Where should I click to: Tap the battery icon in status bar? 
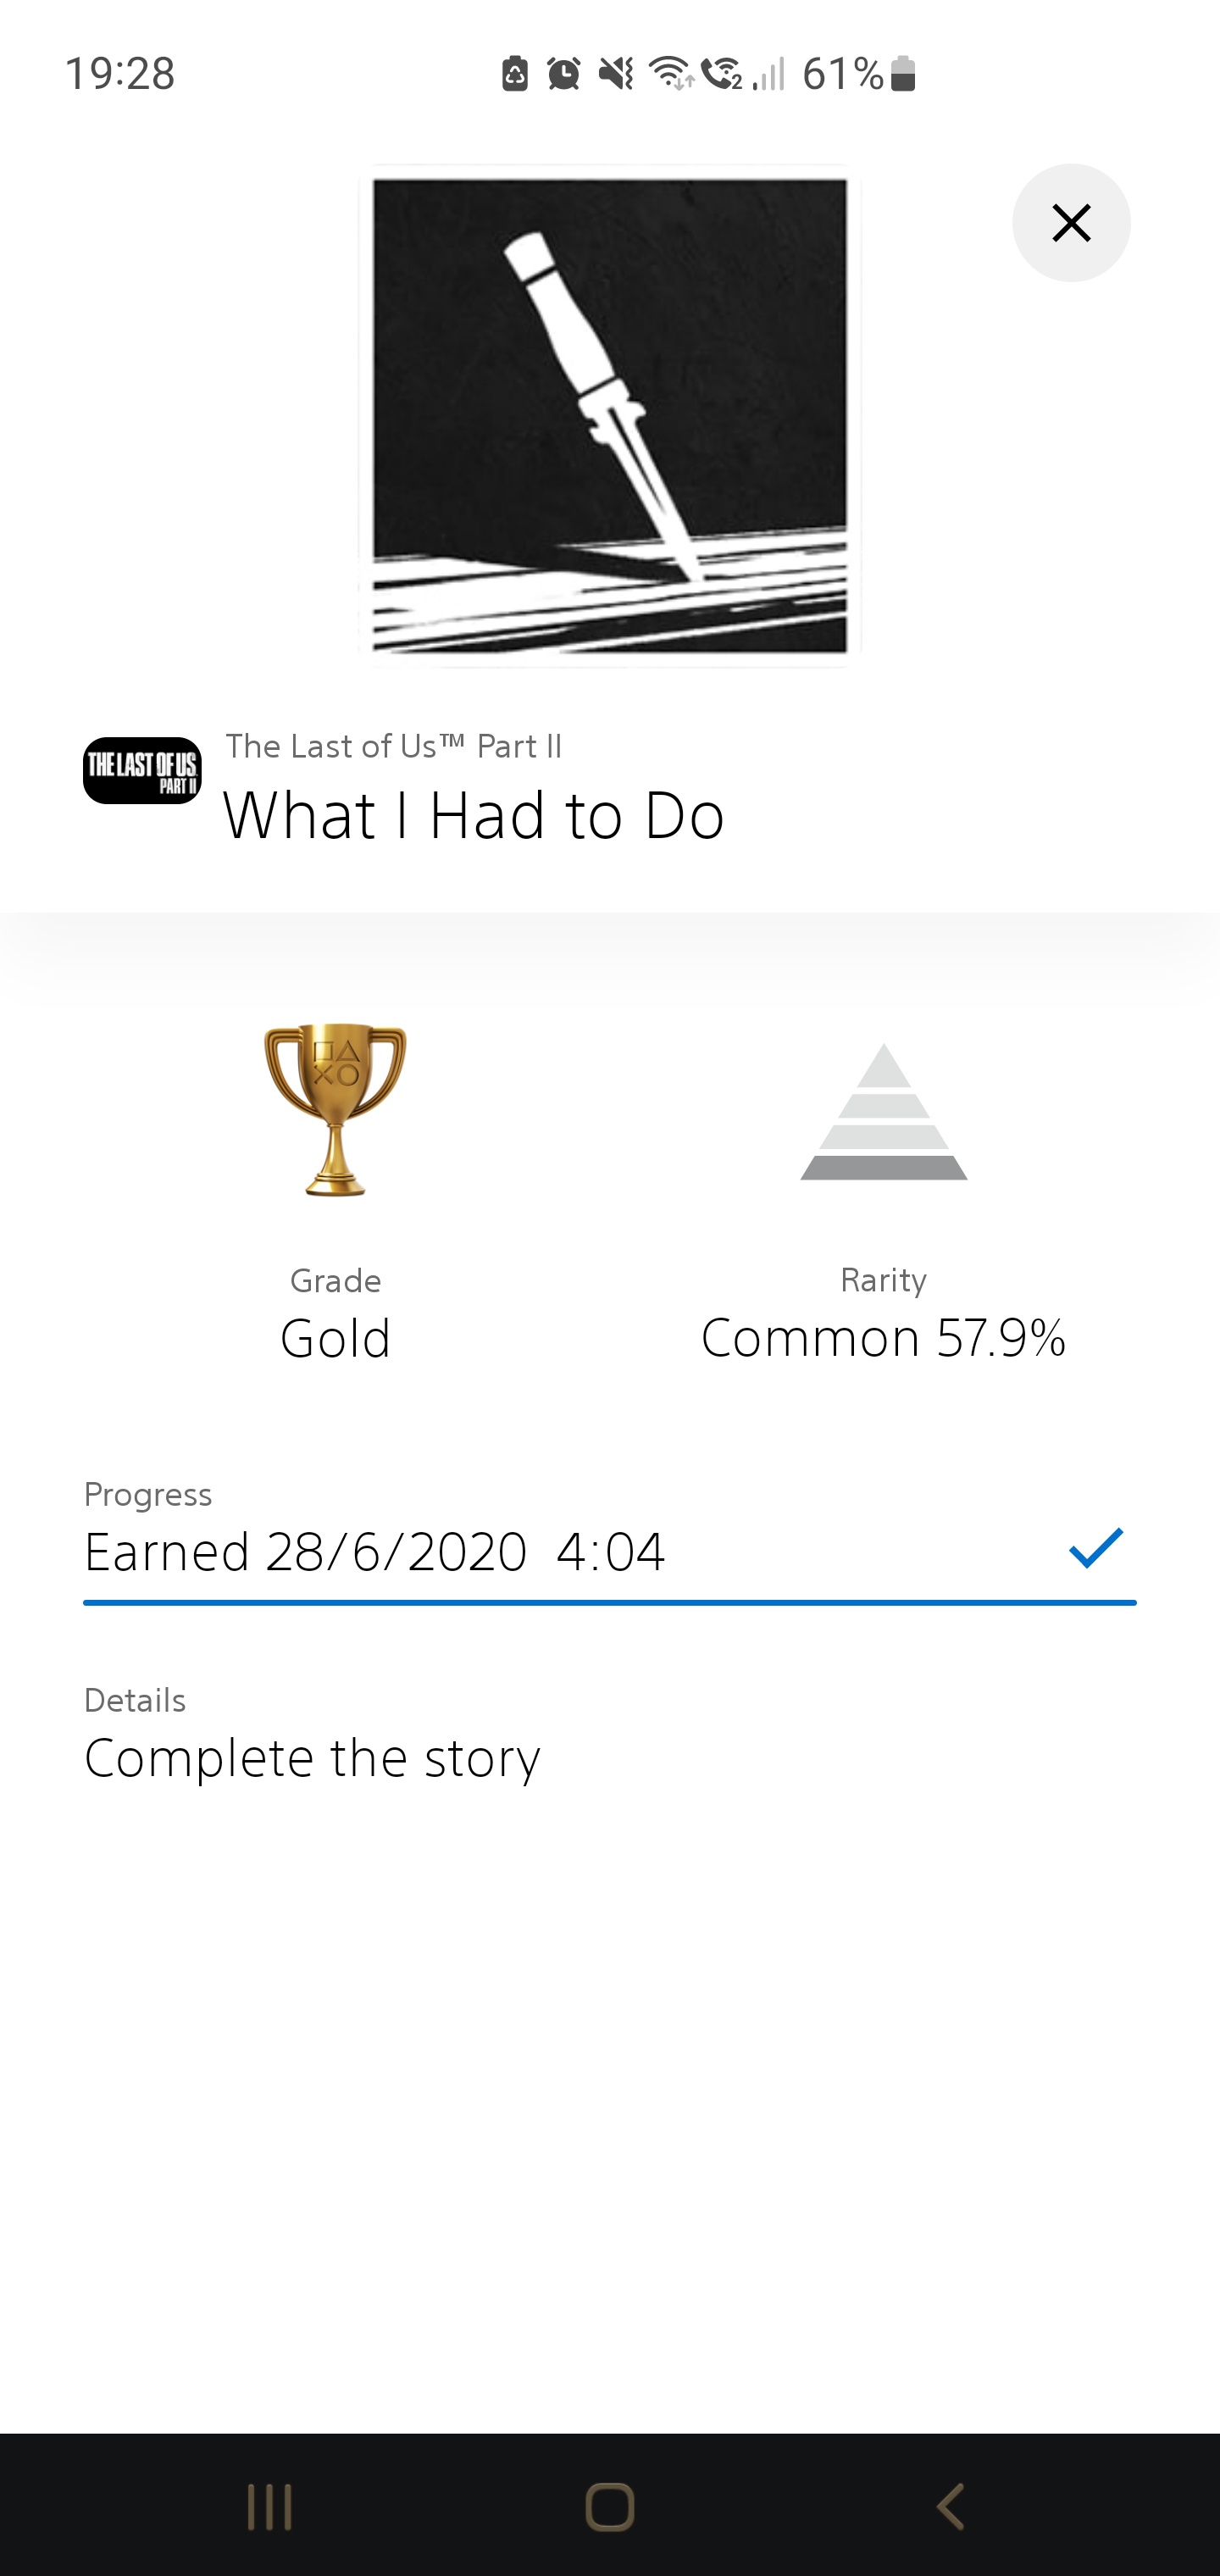pyautogui.click(x=903, y=74)
